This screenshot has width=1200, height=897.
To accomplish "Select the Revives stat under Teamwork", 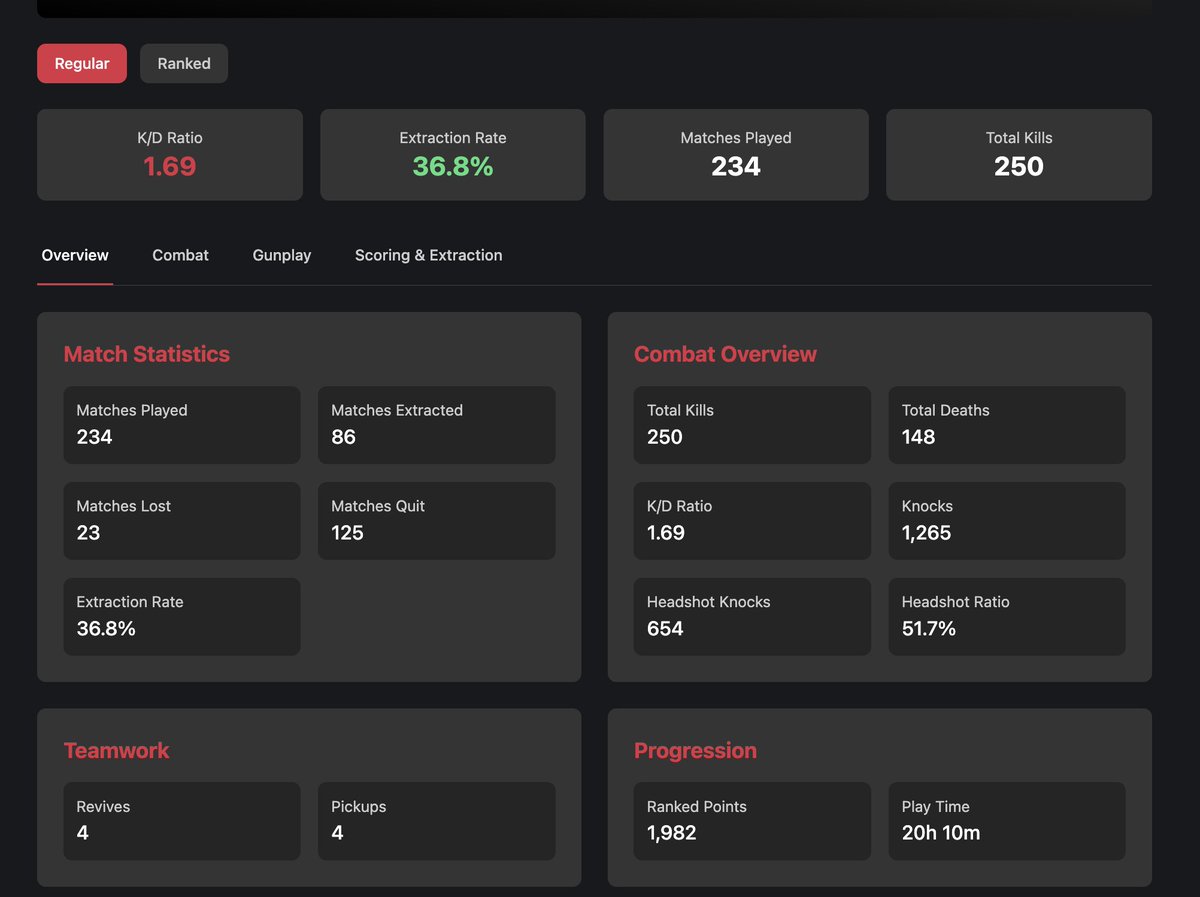I will pos(182,821).
